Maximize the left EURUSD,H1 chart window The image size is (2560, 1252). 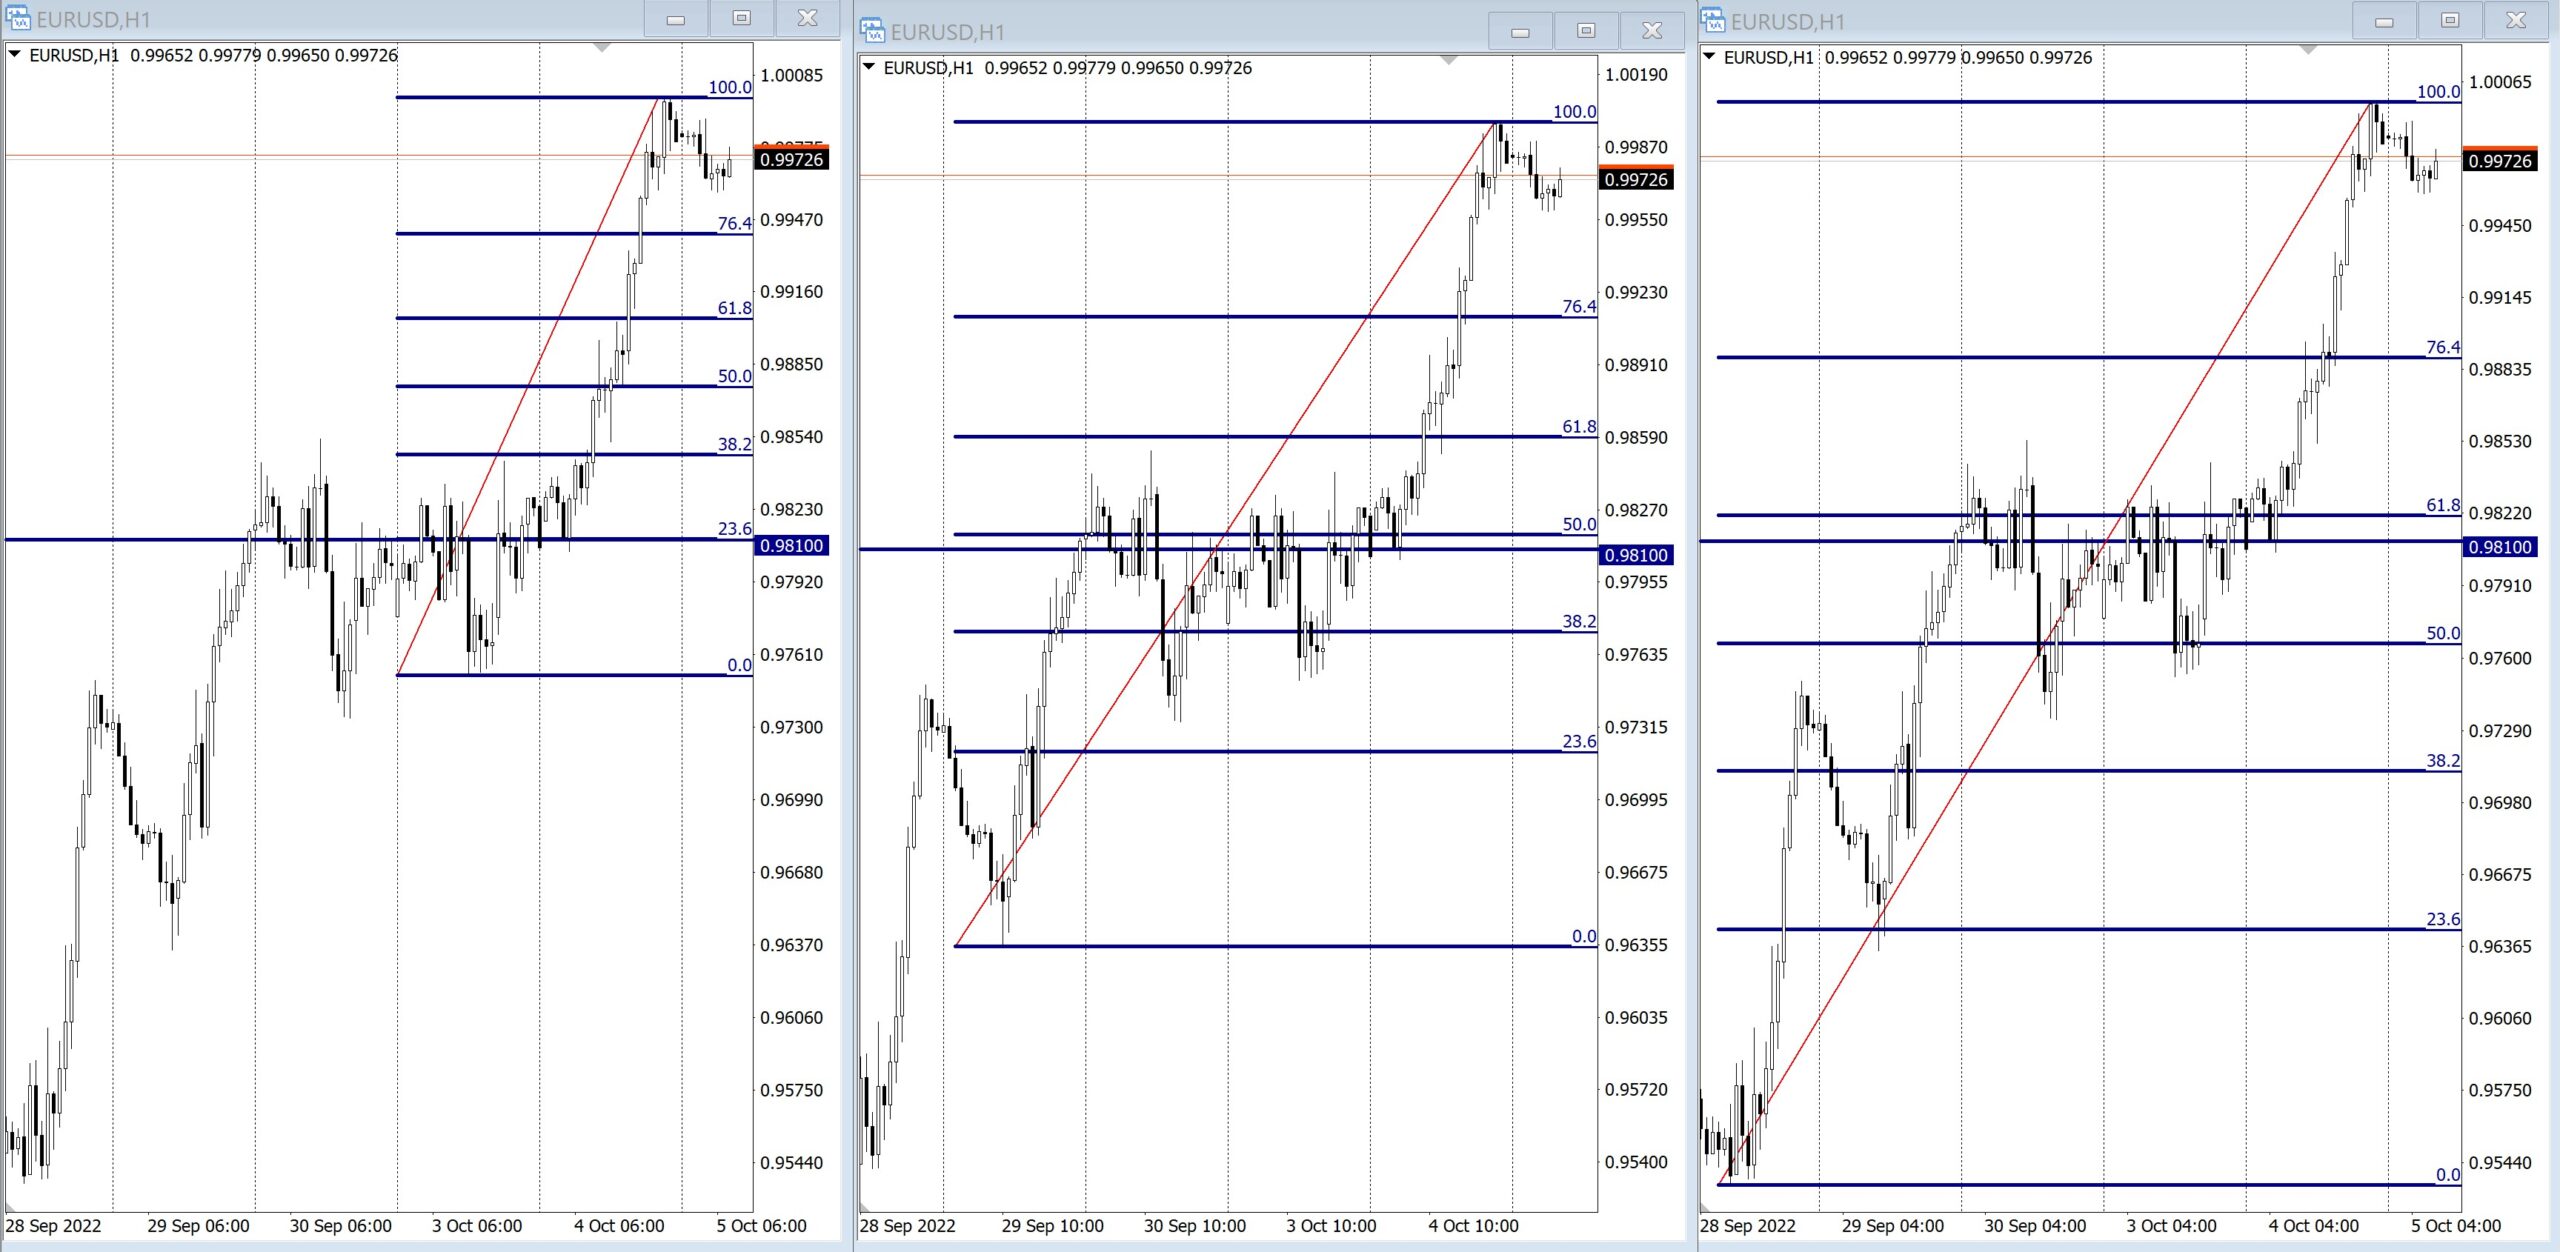pos(741,18)
